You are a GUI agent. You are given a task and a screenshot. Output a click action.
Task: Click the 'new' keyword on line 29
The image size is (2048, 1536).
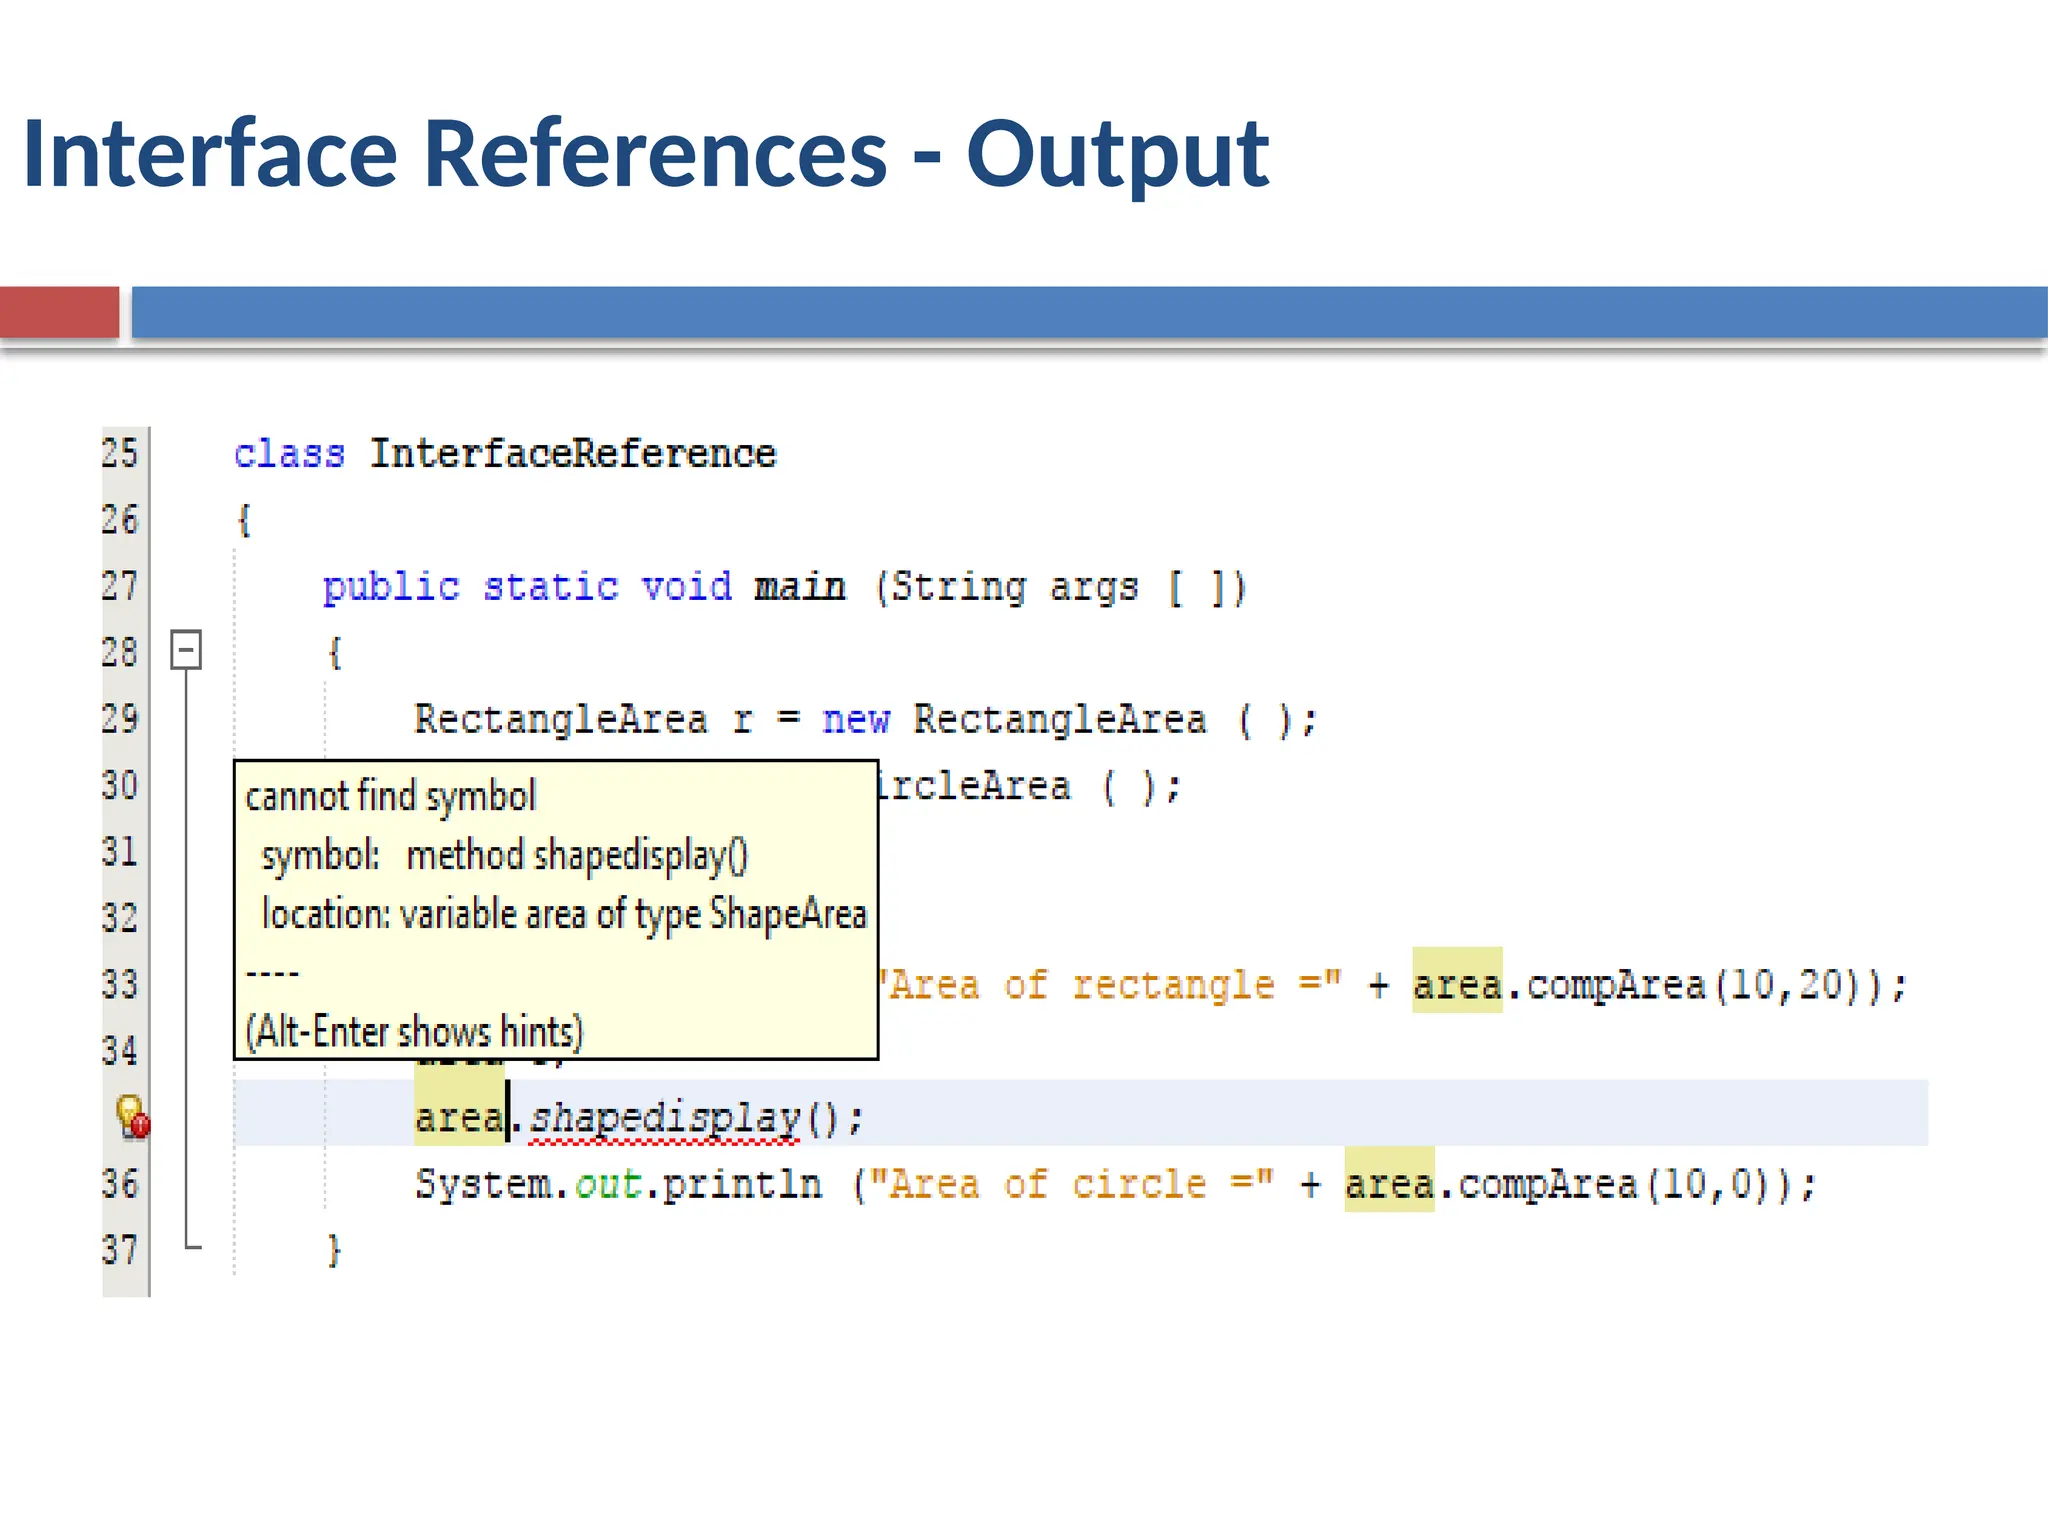pyautogui.click(x=856, y=720)
